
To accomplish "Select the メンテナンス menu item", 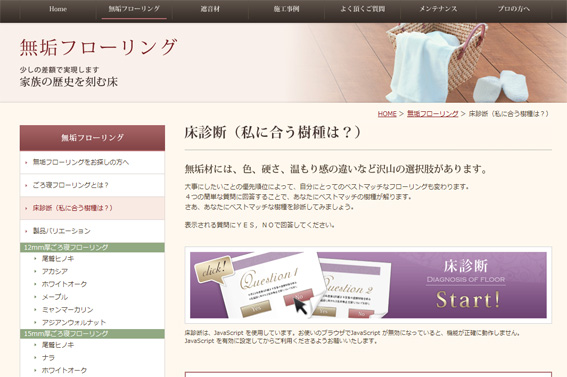I will tap(438, 9).
